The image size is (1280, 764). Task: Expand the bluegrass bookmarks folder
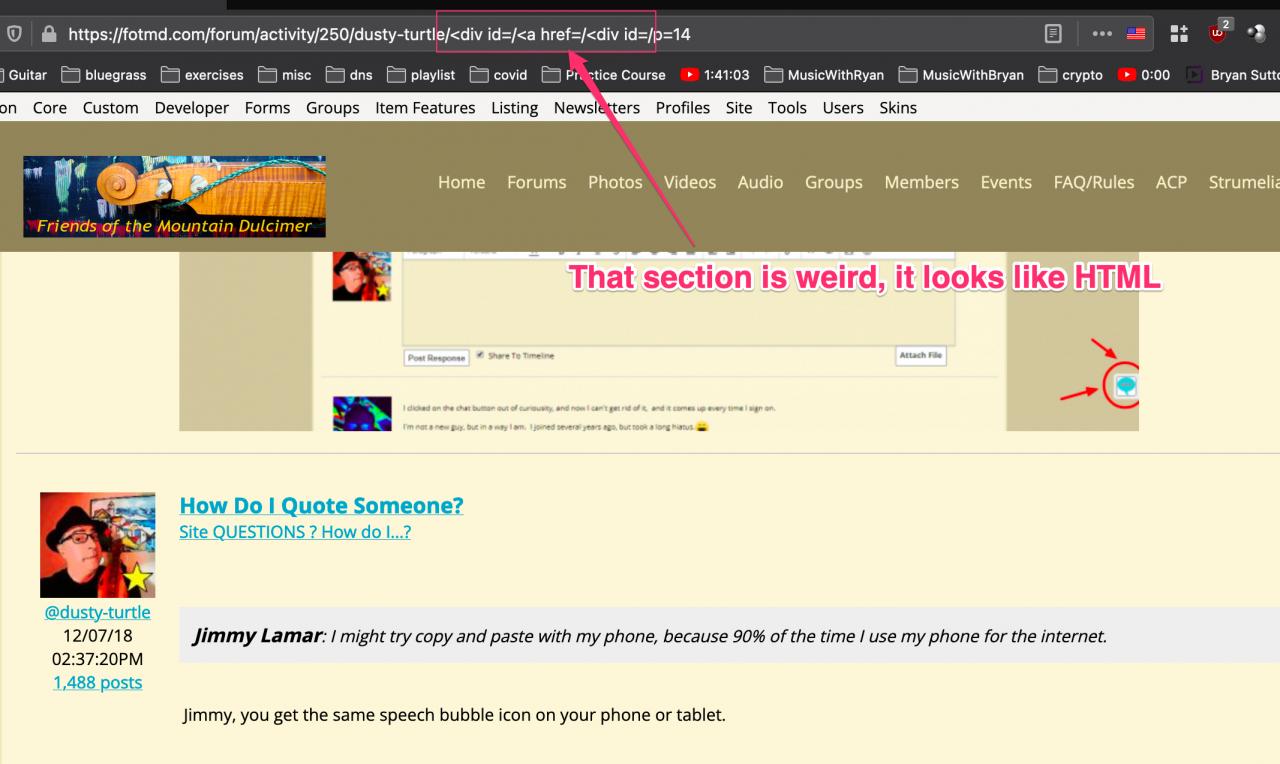coord(103,75)
